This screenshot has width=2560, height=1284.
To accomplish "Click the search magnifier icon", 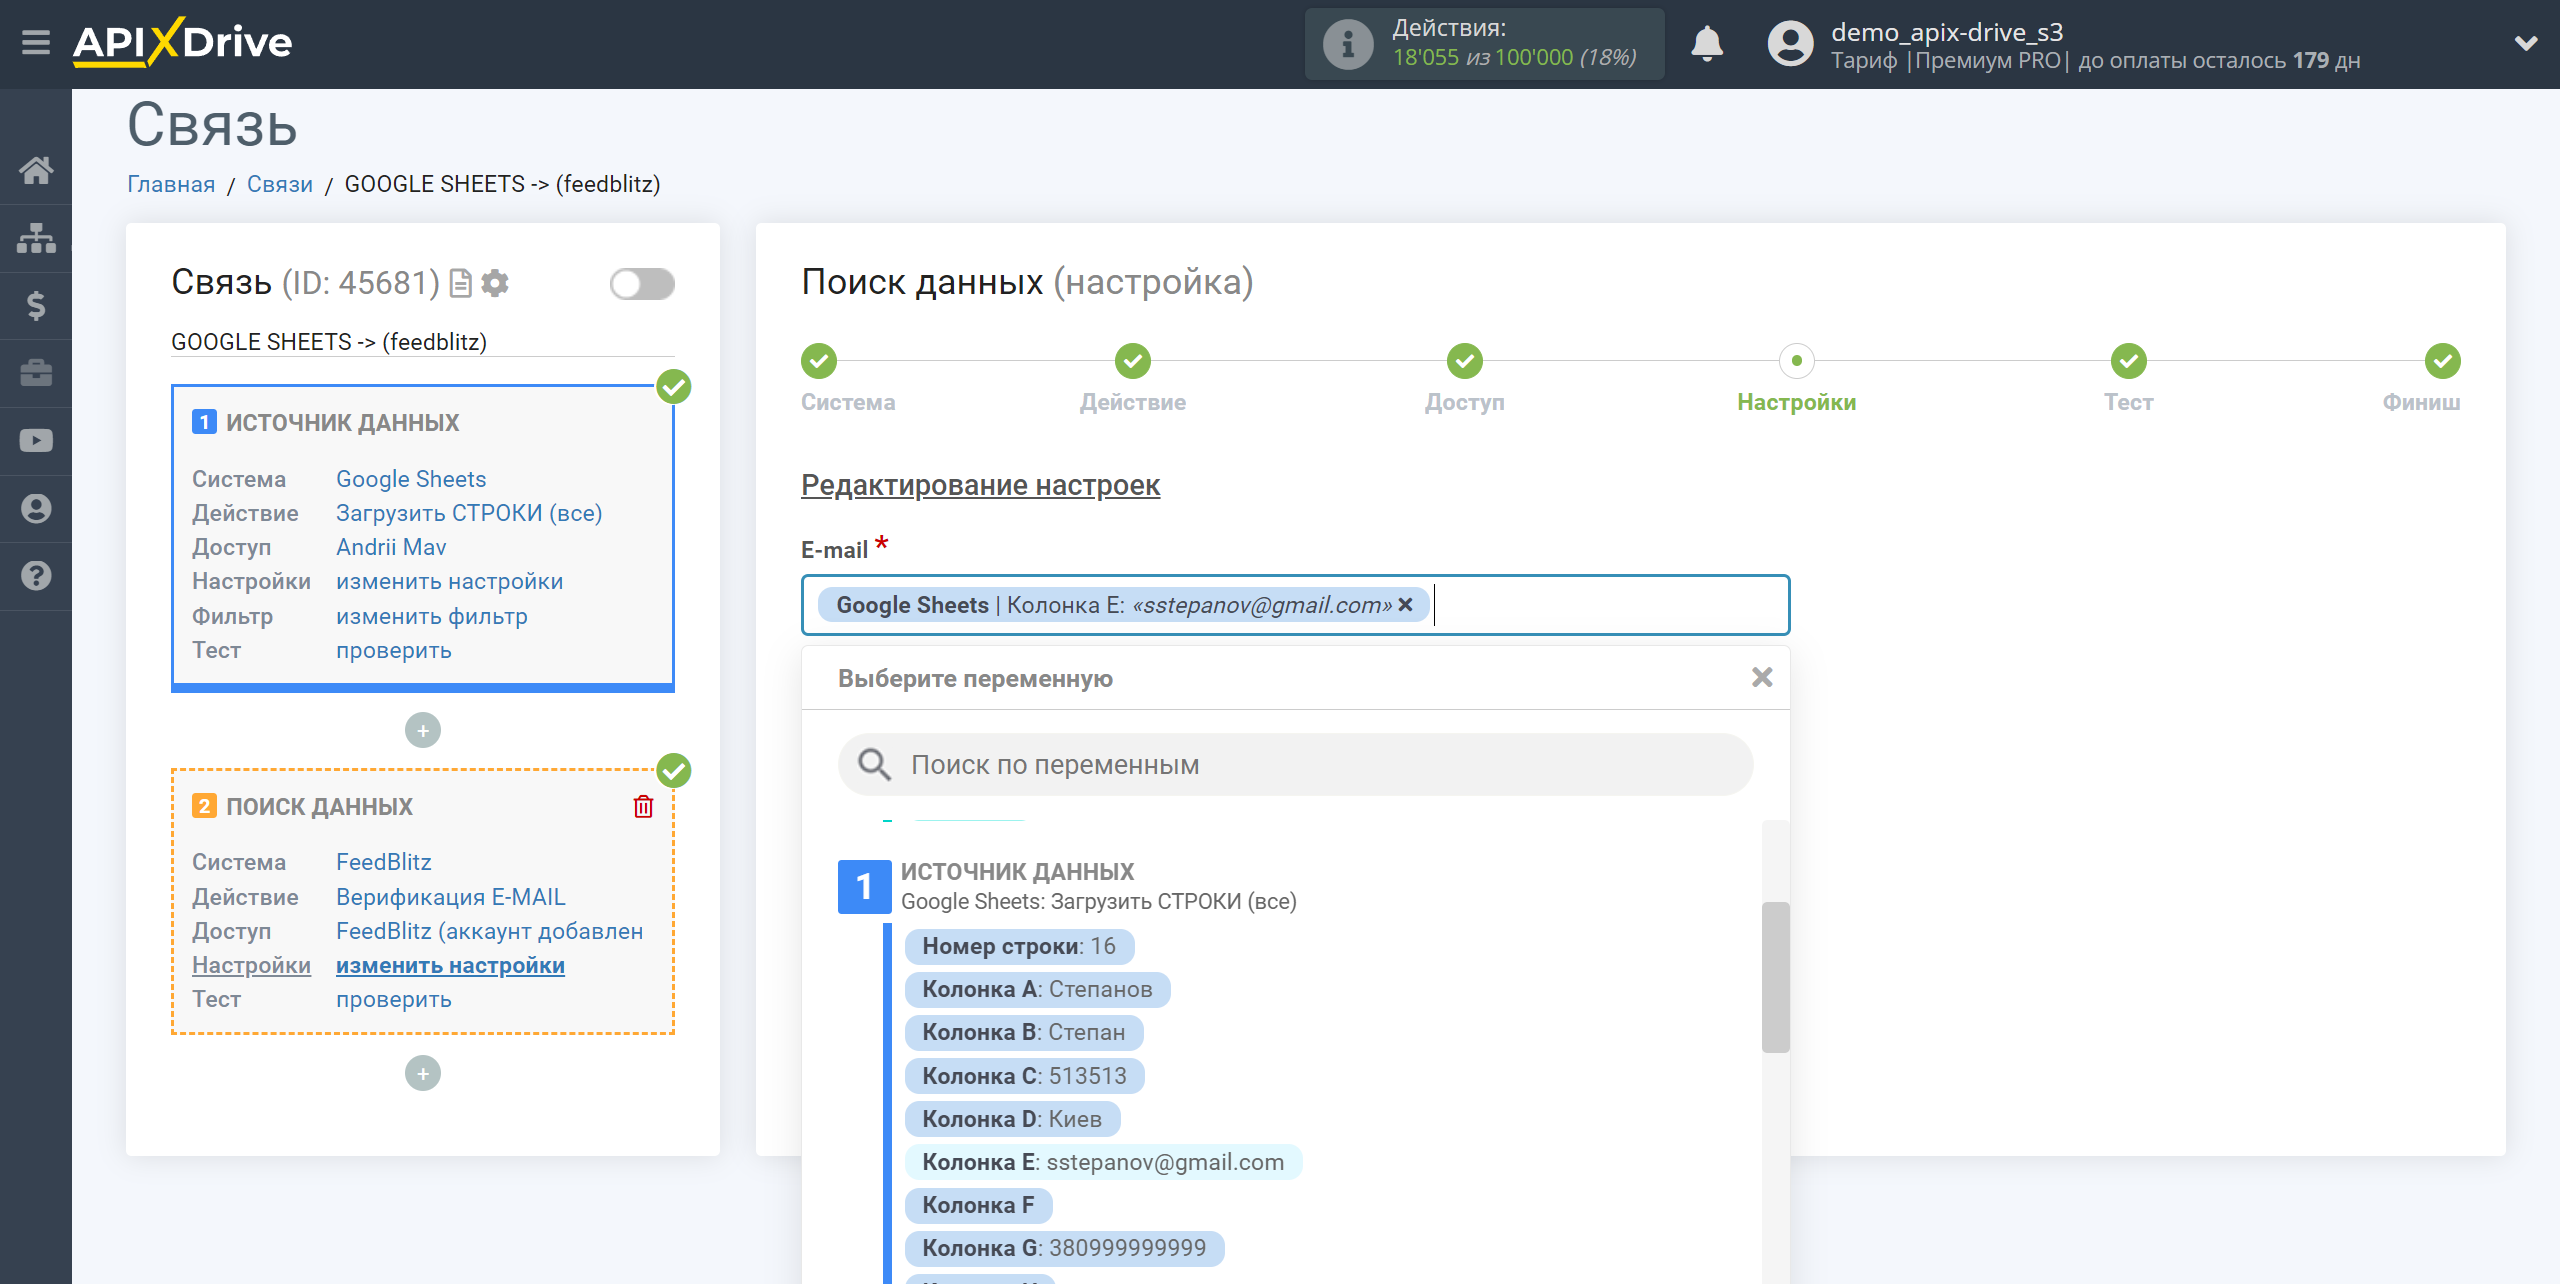I will coord(874,765).
